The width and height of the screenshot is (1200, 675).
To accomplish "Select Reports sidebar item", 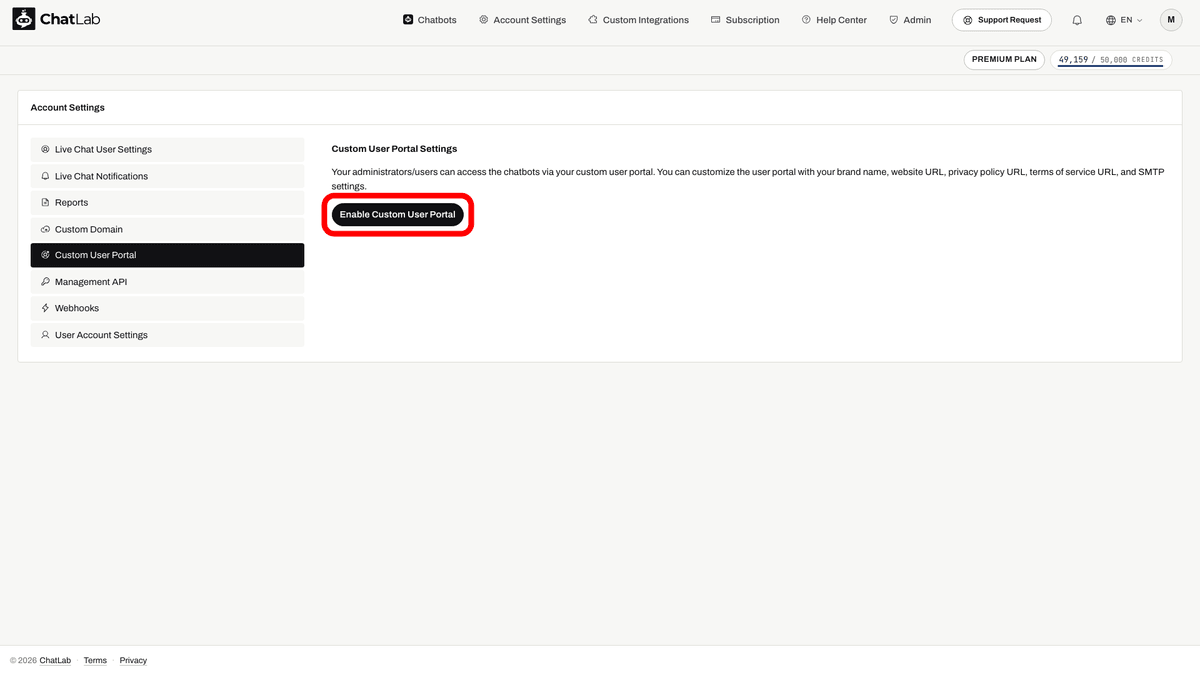I will 167,203.
